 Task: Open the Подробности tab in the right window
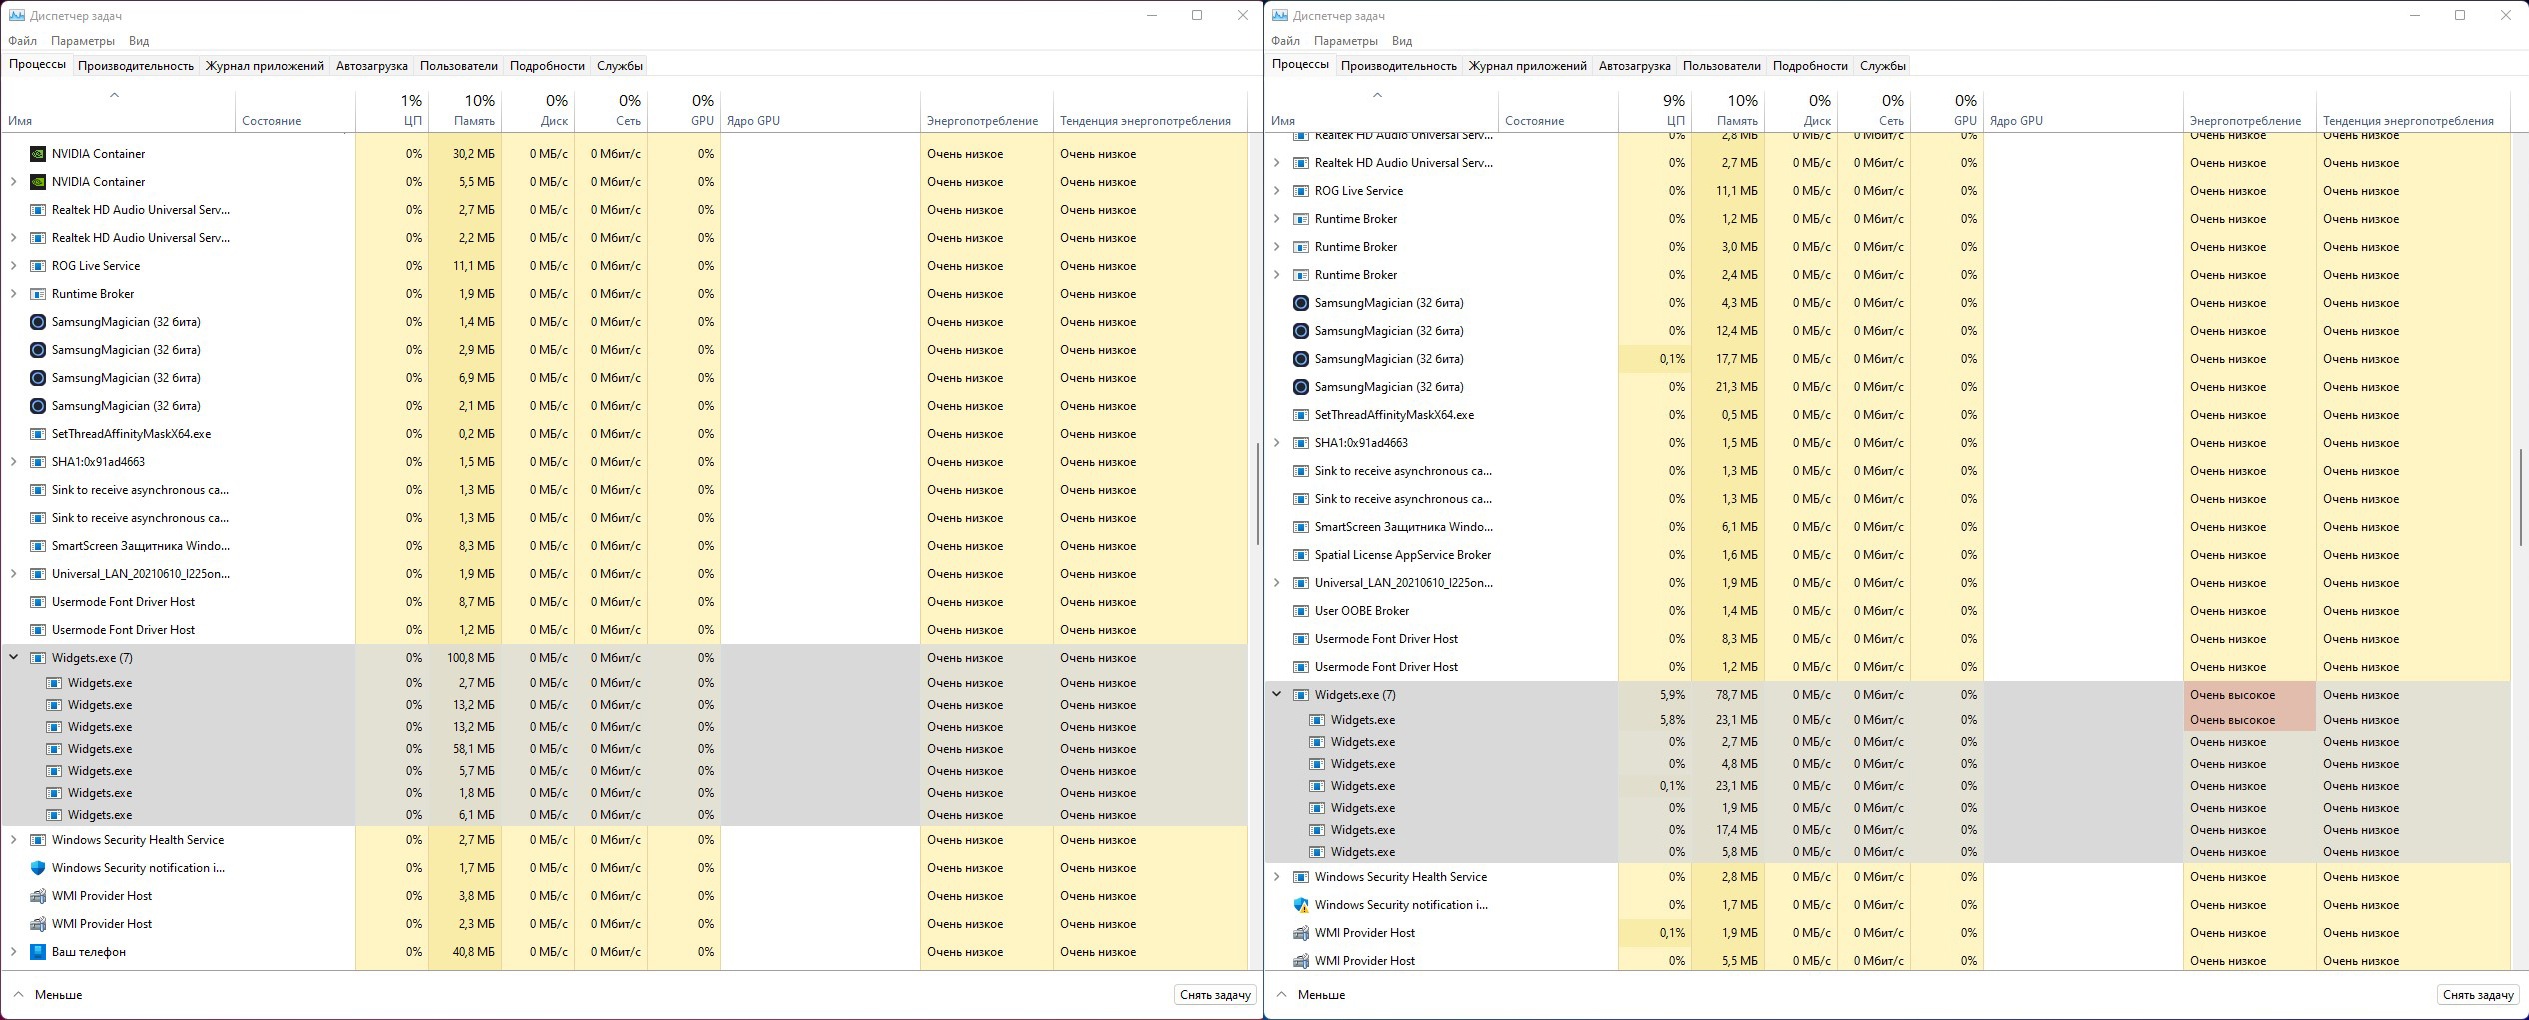click(1810, 66)
